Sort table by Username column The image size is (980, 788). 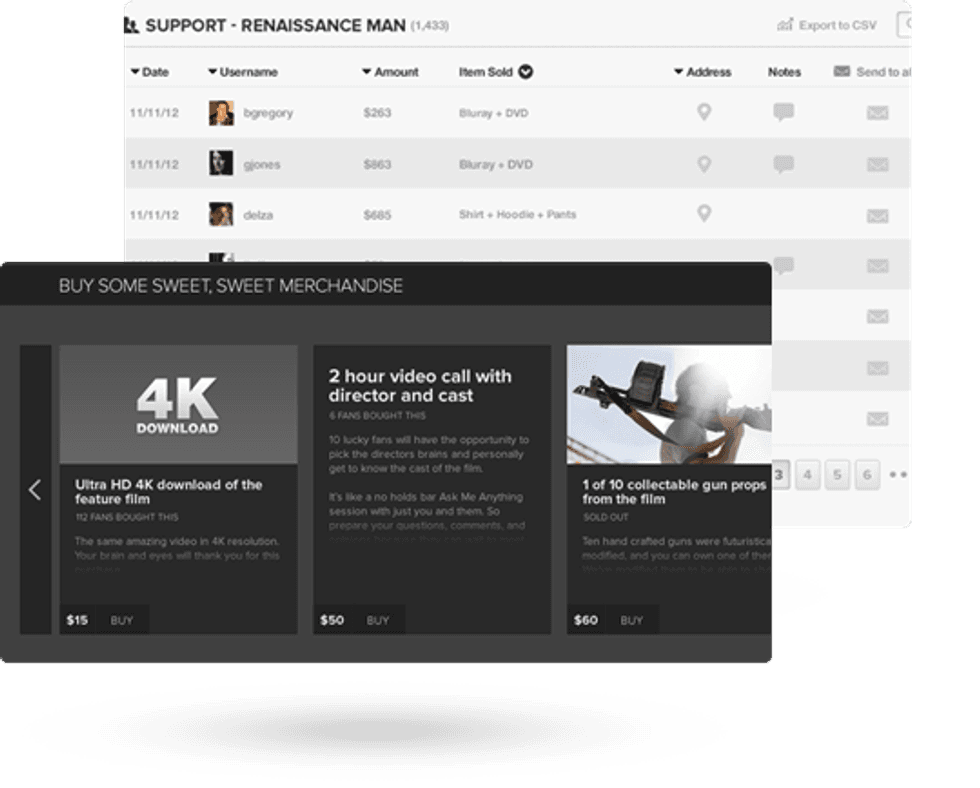(242, 72)
